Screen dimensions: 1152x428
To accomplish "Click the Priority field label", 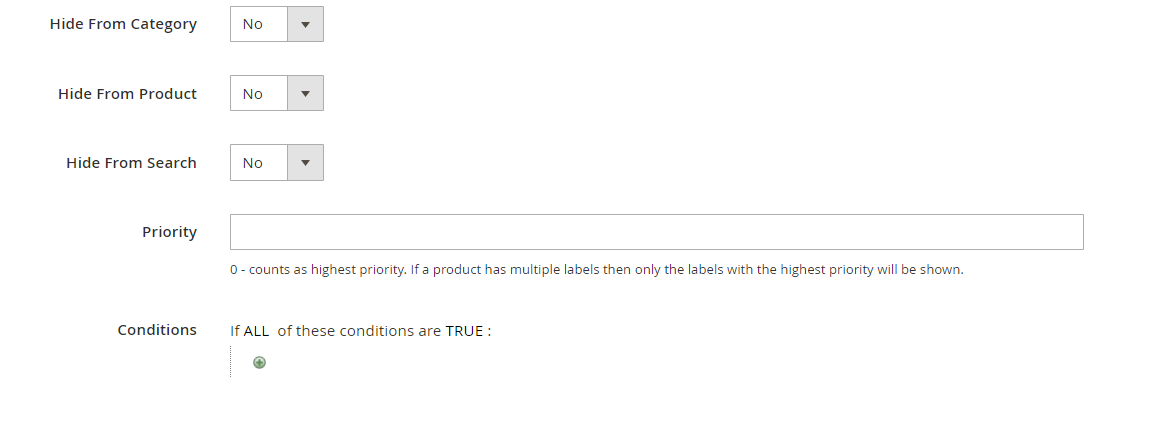I will coord(169,232).
